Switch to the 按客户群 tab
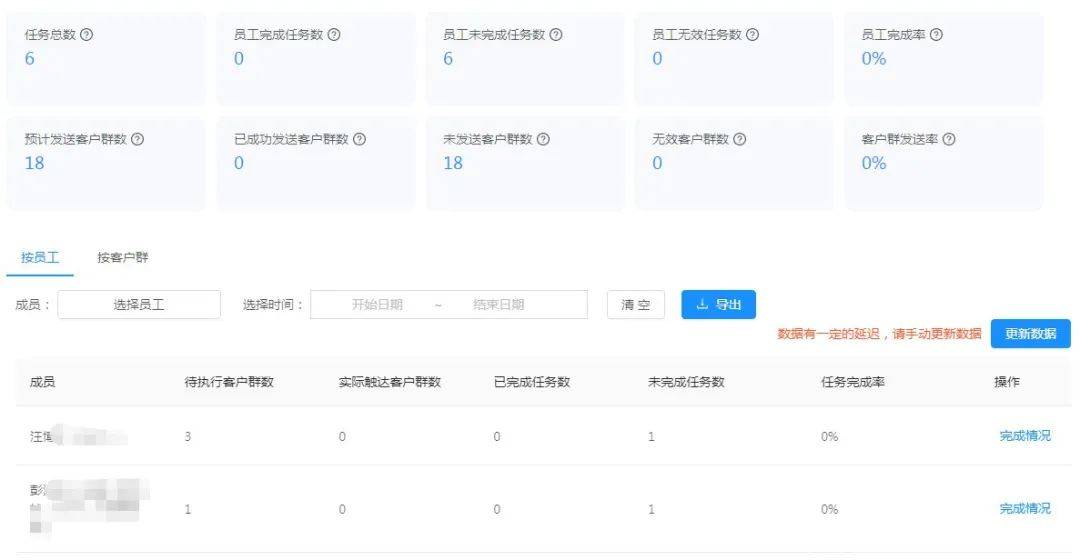Viewport: 1080px width, 560px height. click(x=123, y=258)
